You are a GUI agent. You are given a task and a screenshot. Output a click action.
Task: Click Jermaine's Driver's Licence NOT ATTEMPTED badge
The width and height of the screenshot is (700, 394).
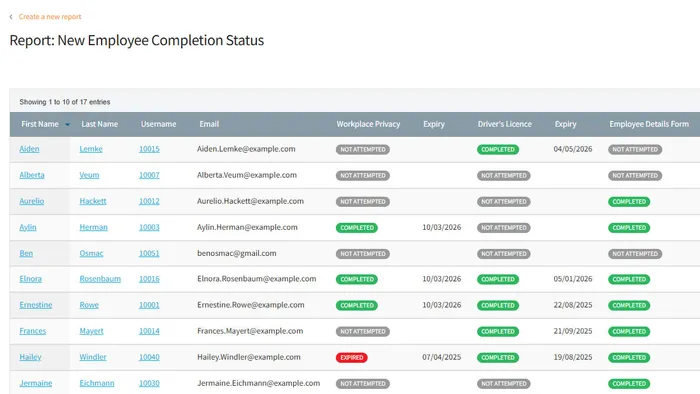pyautogui.click(x=504, y=384)
